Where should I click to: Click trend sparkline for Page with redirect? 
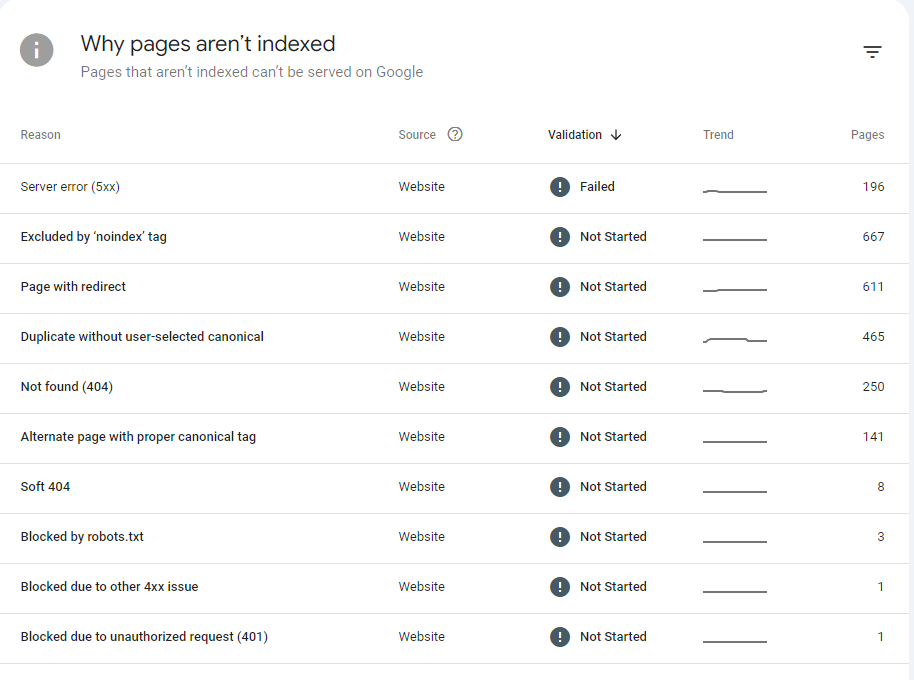pyautogui.click(x=734, y=290)
